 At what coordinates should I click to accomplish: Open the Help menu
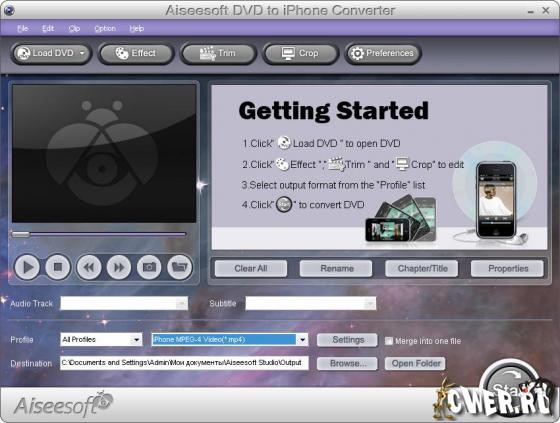(x=136, y=29)
